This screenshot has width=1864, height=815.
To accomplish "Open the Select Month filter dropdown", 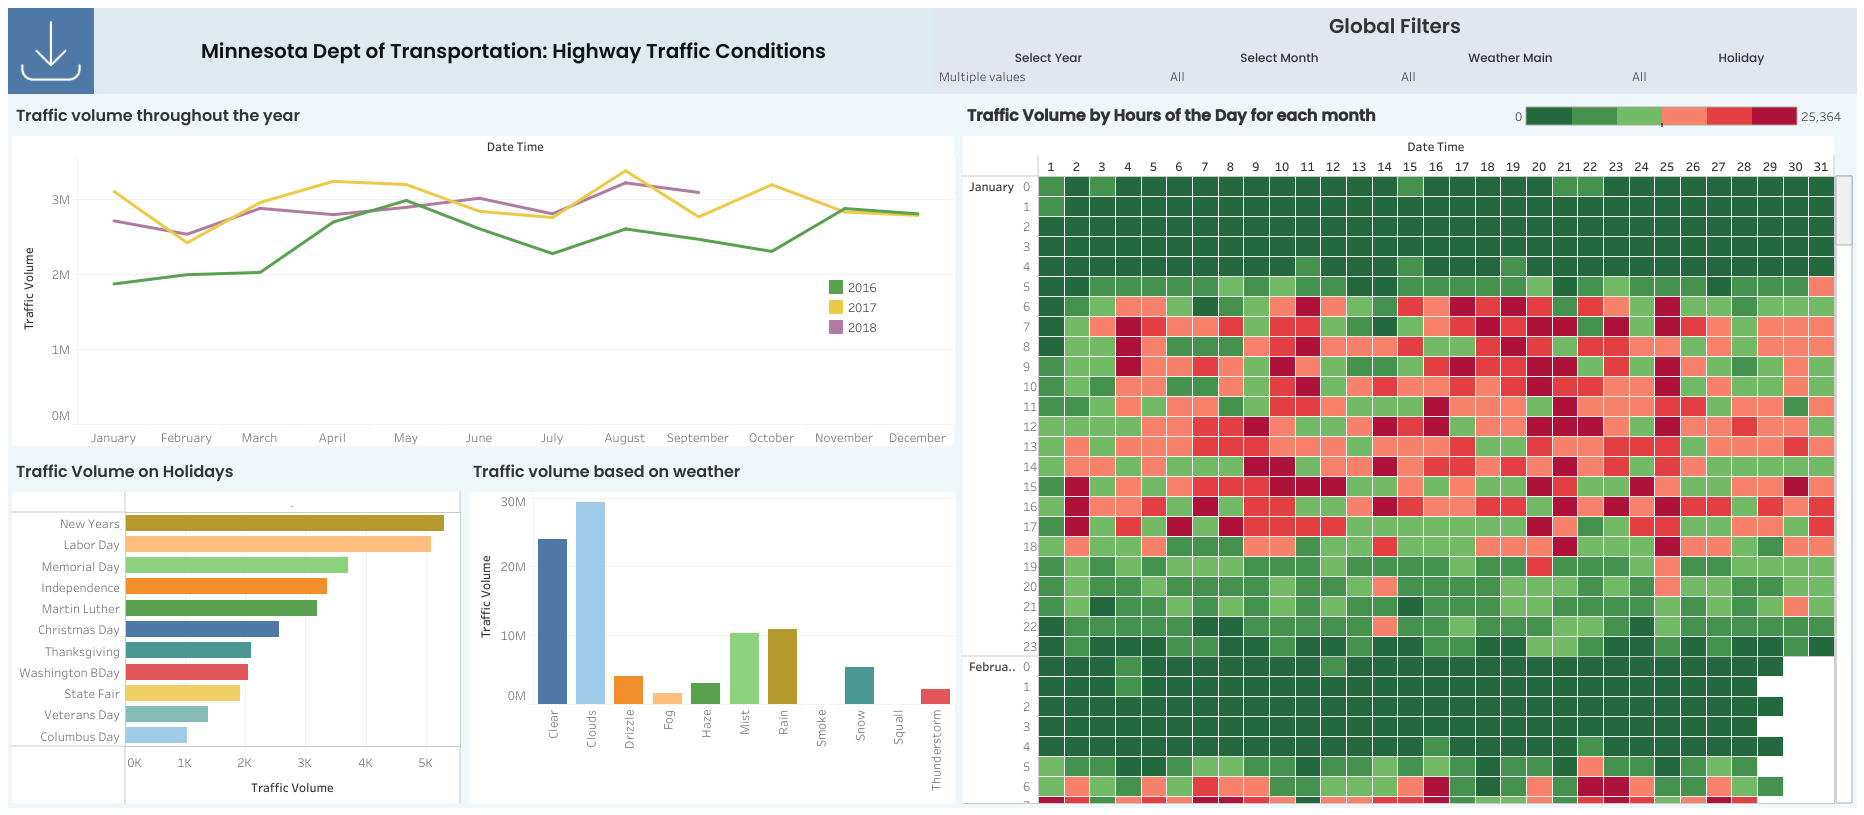I will click(x=1278, y=77).
